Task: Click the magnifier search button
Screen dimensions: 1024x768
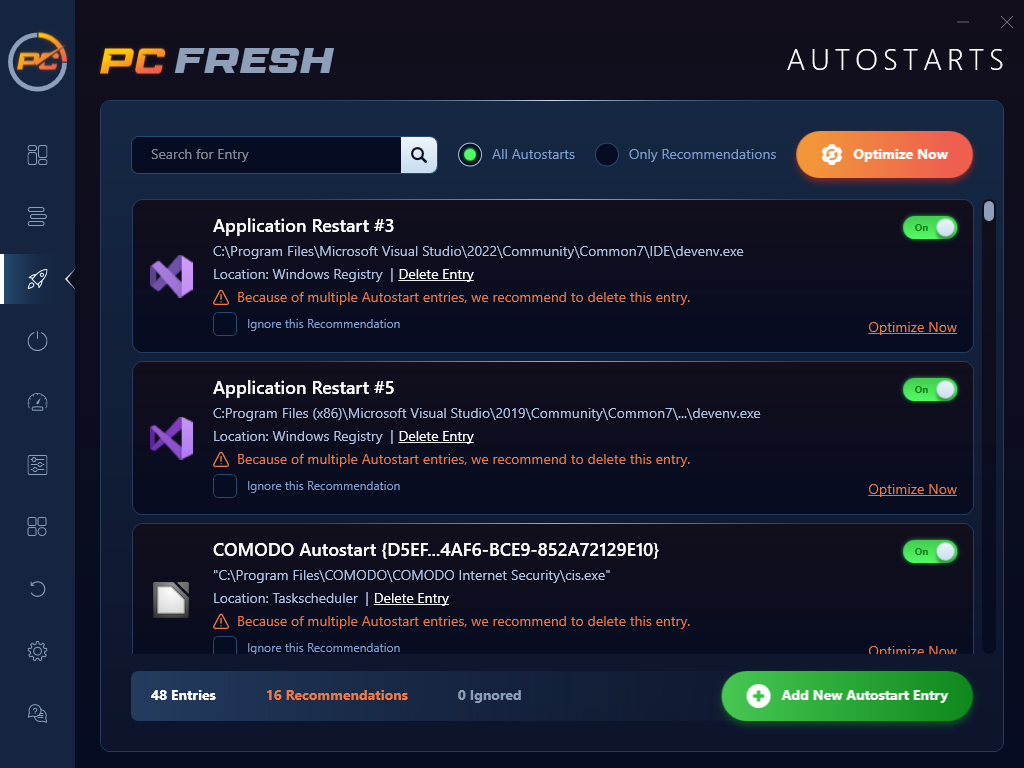Action: (x=419, y=155)
